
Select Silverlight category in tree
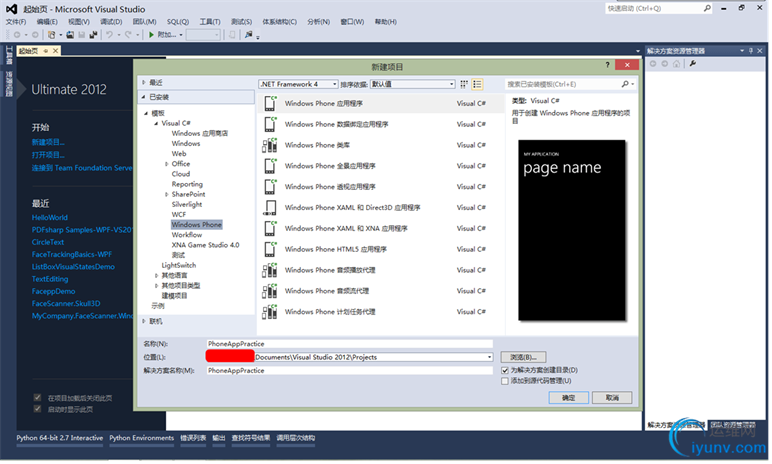pos(187,205)
